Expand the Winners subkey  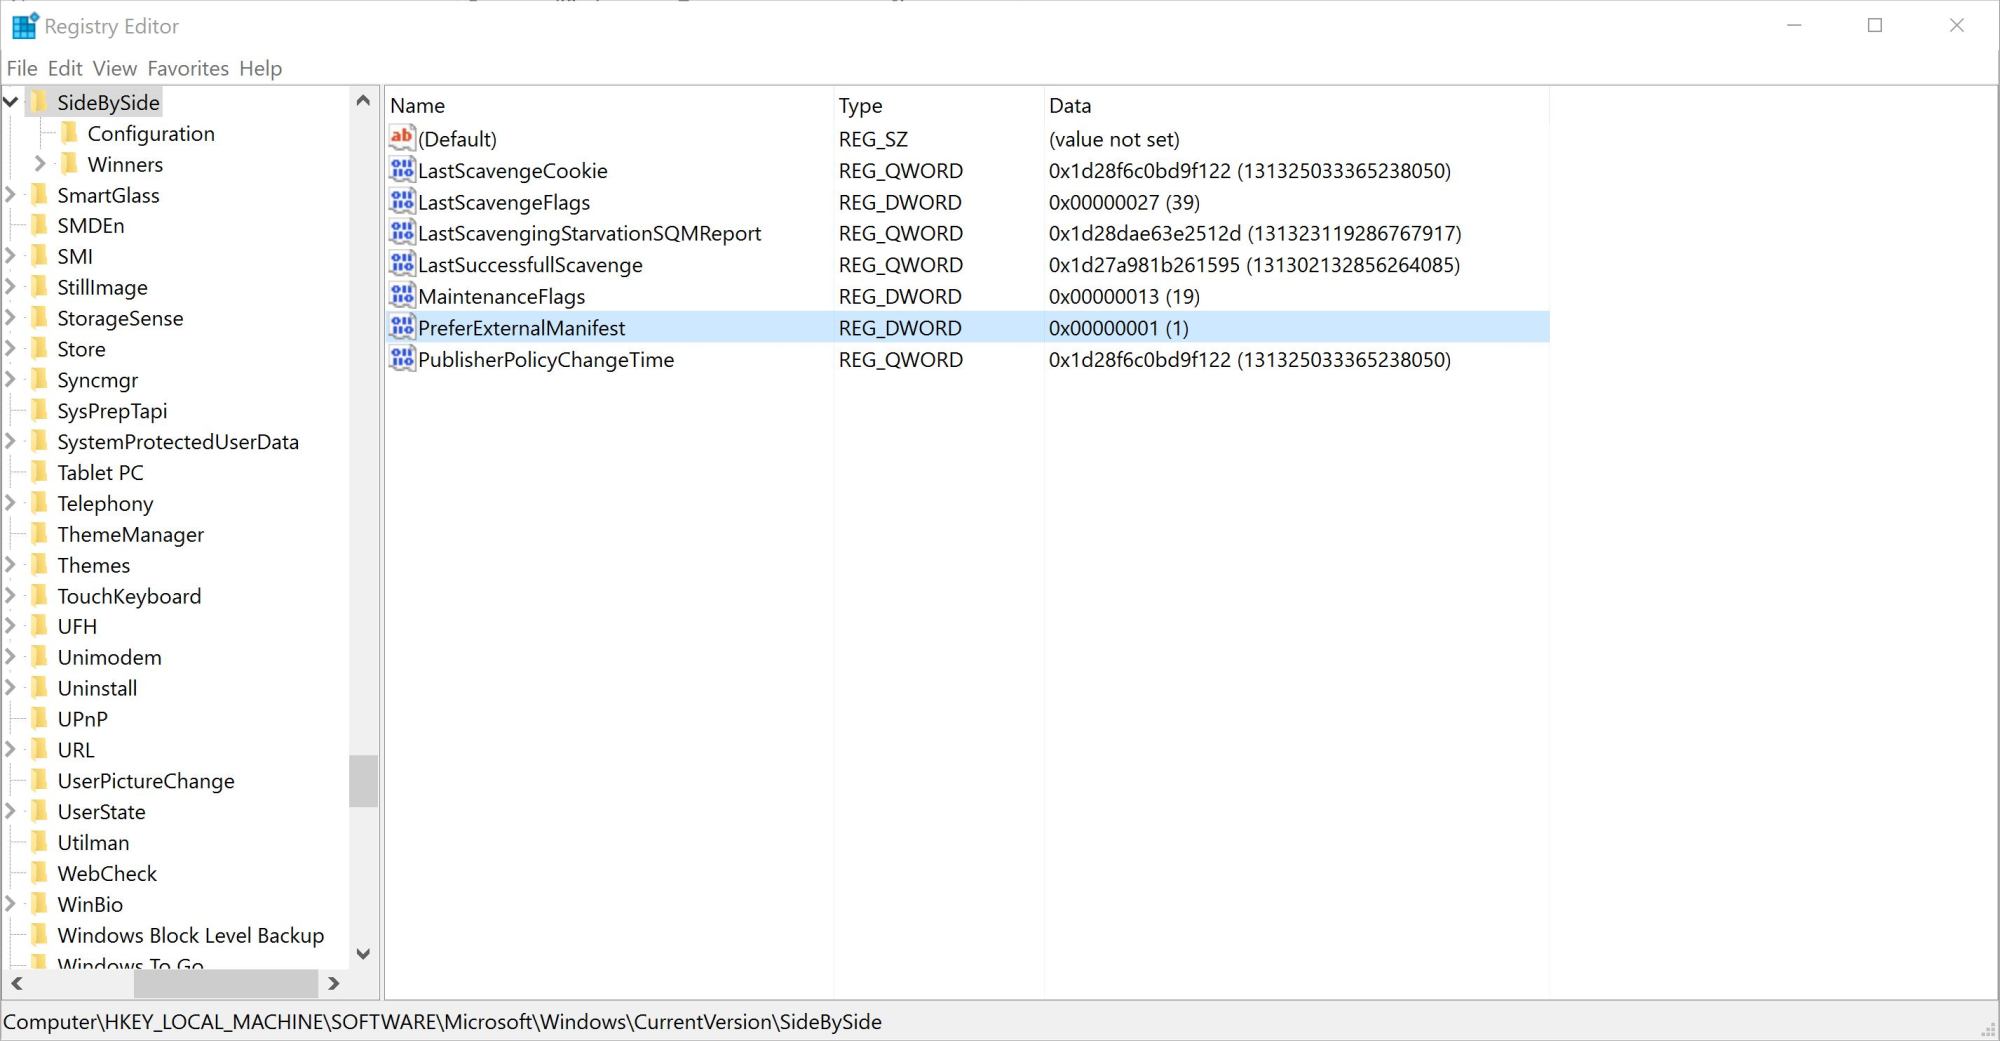[40, 164]
